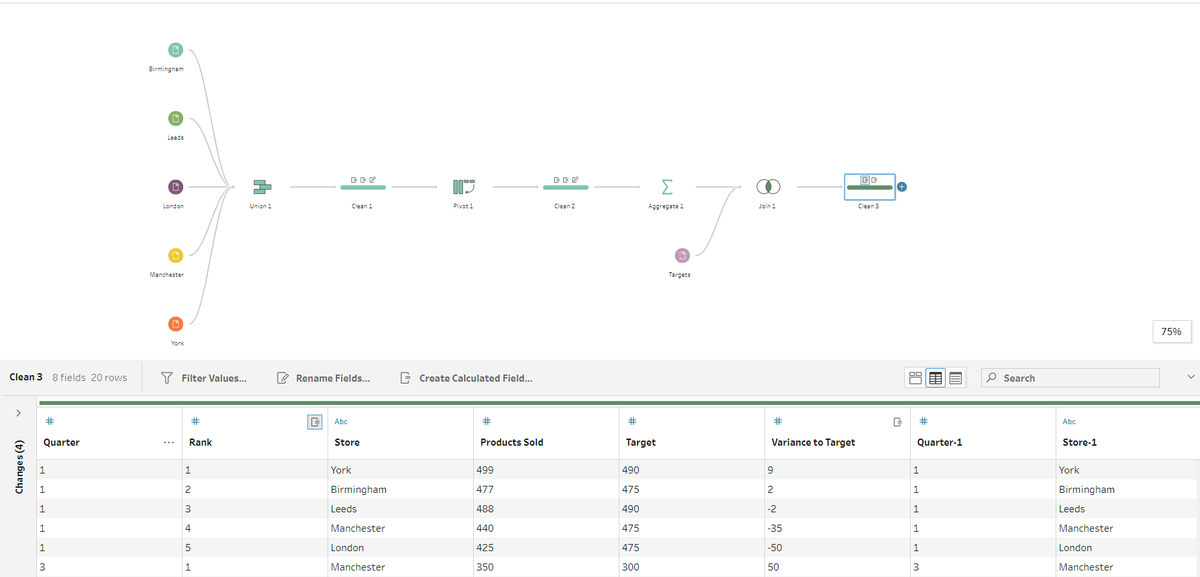Click Rename Fields button
The width and height of the screenshot is (1200, 577).
(323, 378)
